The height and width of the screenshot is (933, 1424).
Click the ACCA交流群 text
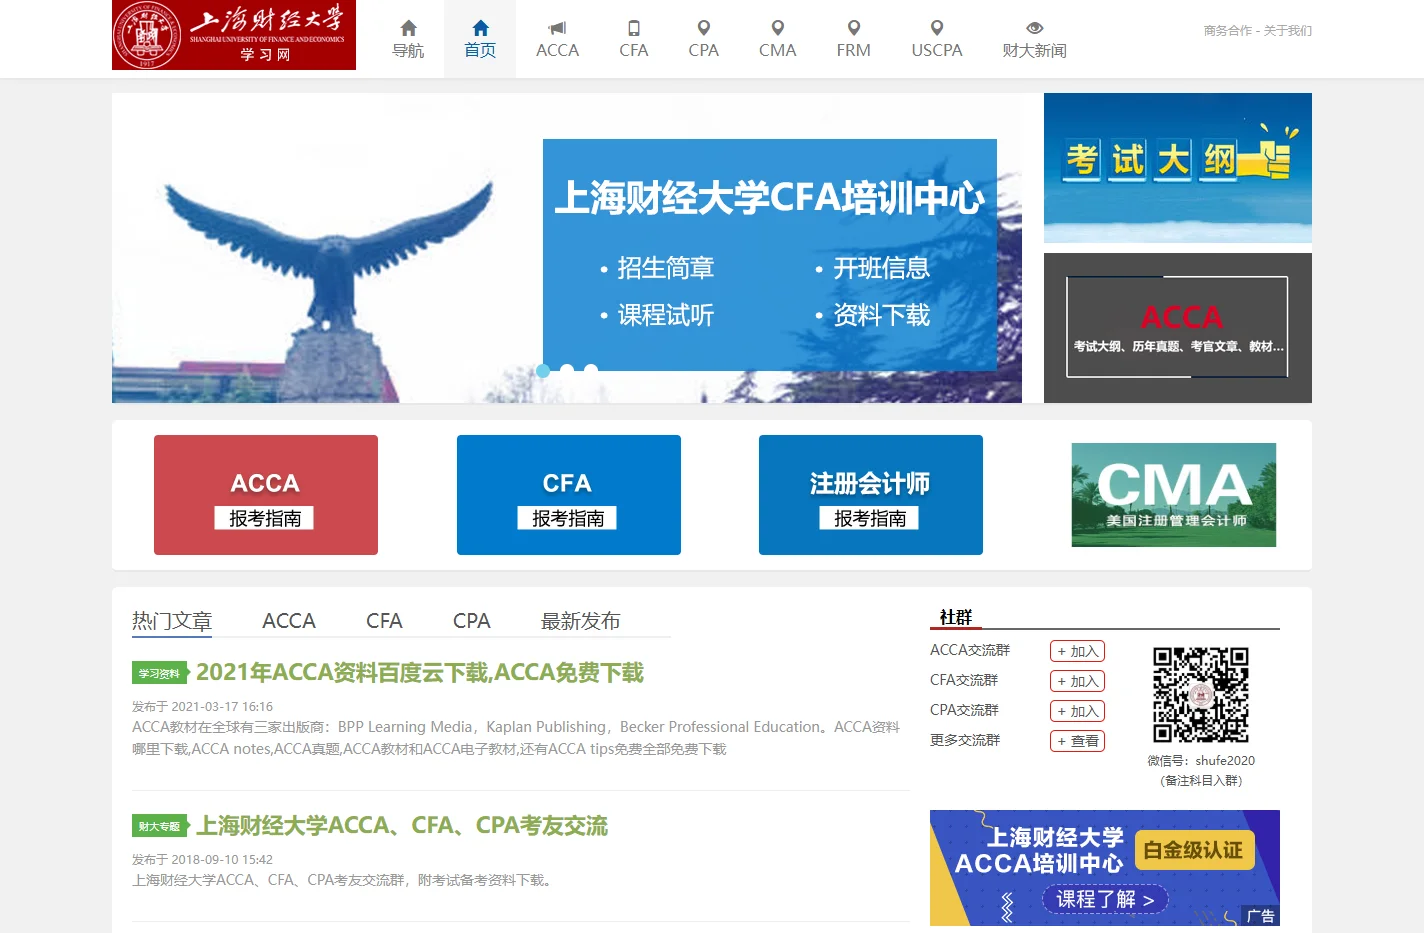[x=970, y=650]
